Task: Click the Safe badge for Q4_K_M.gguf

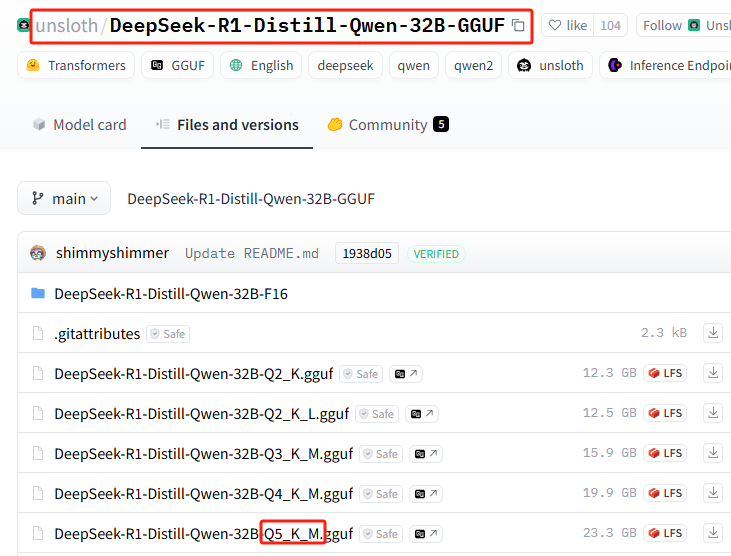Action: click(x=380, y=494)
